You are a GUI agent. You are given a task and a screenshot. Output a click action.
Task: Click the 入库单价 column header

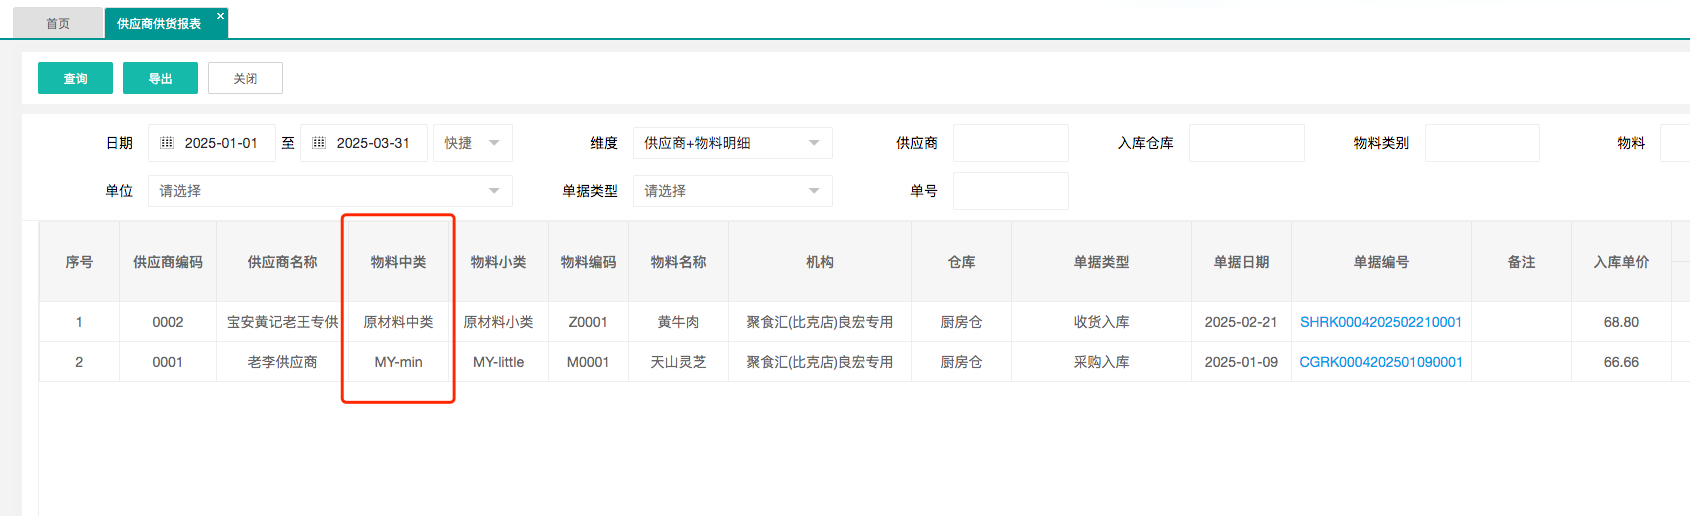click(x=1621, y=262)
